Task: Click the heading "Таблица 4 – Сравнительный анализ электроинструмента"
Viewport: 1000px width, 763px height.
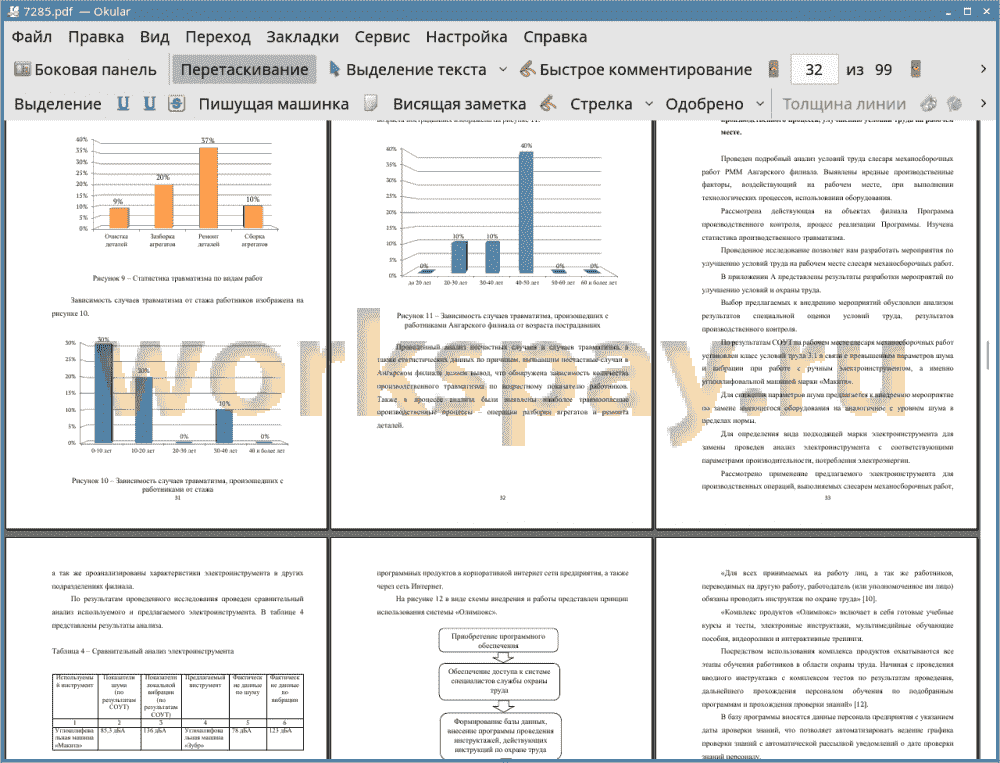Action: [143, 651]
